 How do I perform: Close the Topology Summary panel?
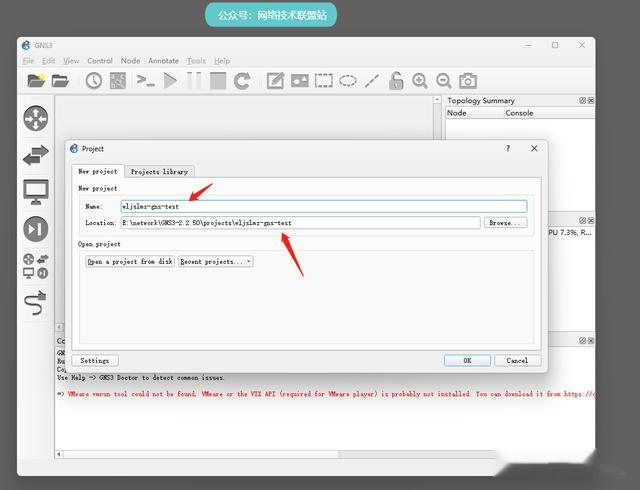click(591, 100)
